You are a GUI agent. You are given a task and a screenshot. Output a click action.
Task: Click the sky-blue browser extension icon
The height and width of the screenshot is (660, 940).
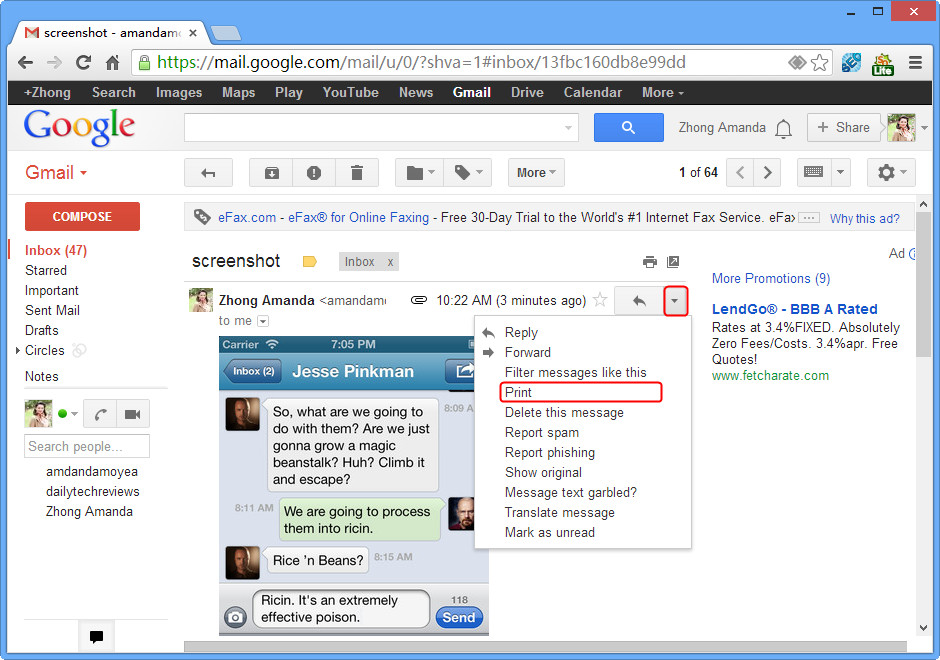pyautogui.click(x=851, y=62)
